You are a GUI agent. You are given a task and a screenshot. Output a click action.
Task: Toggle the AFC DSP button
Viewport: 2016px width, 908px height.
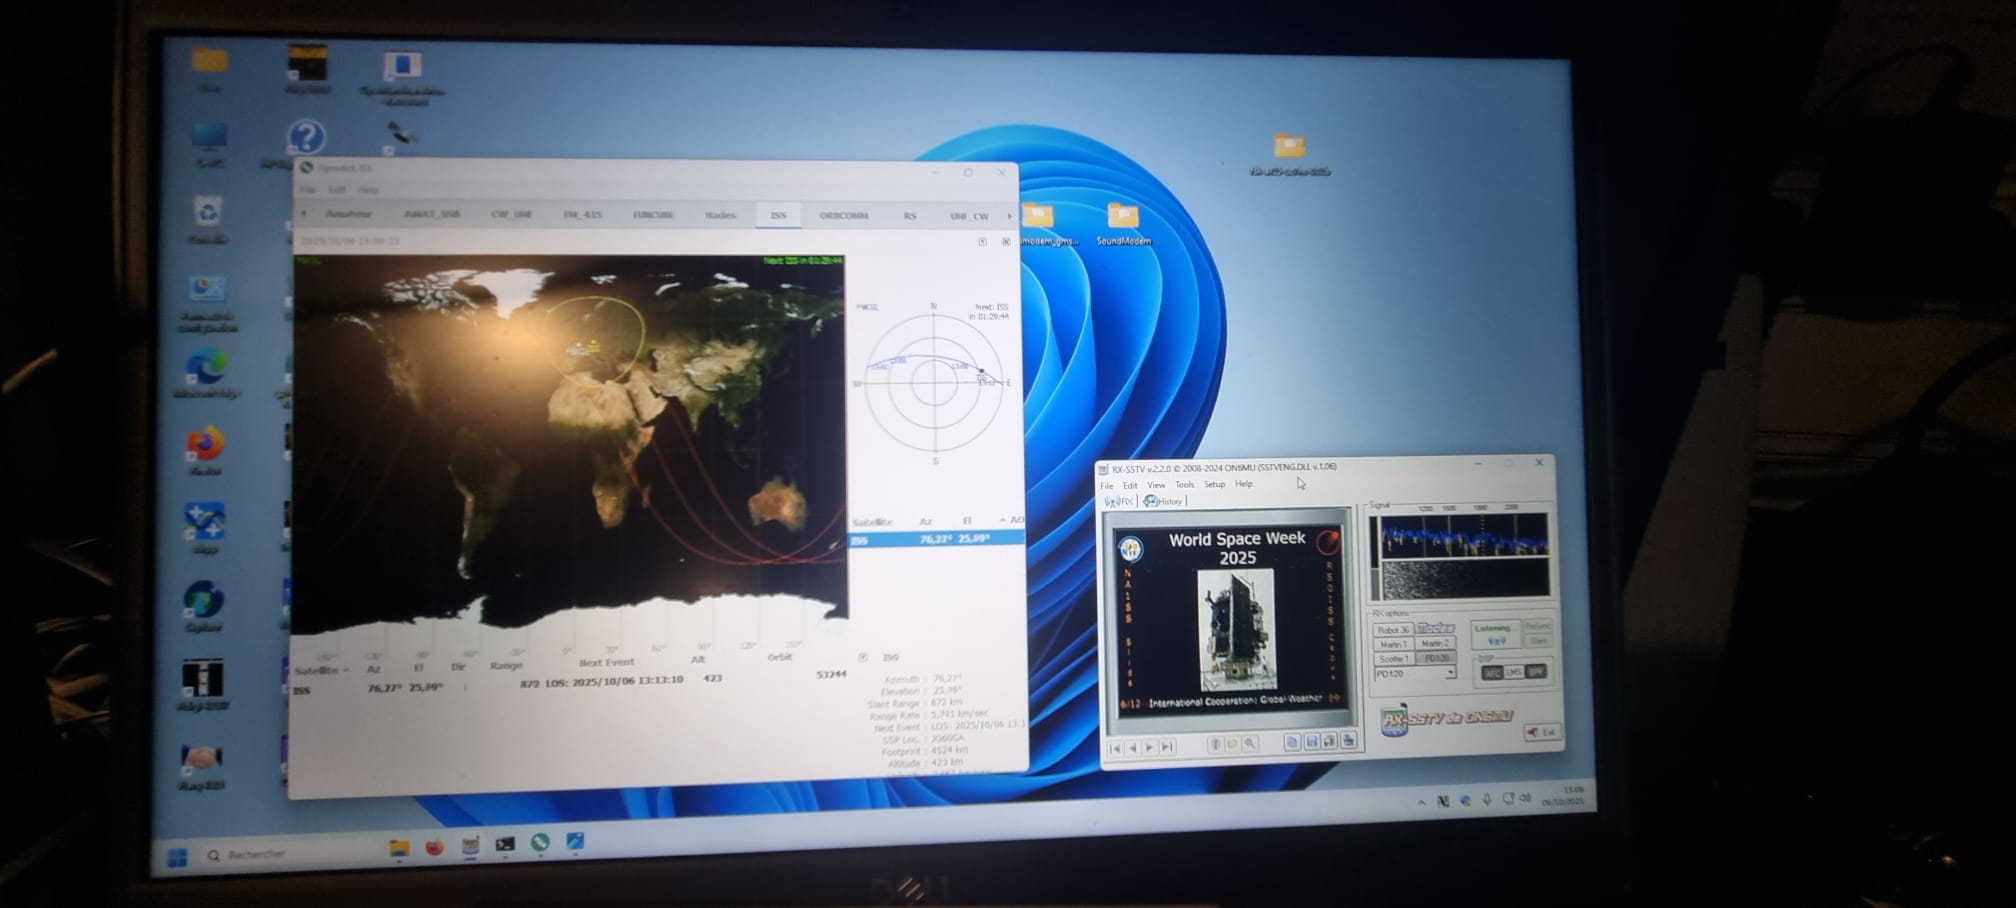(1492, 673)
